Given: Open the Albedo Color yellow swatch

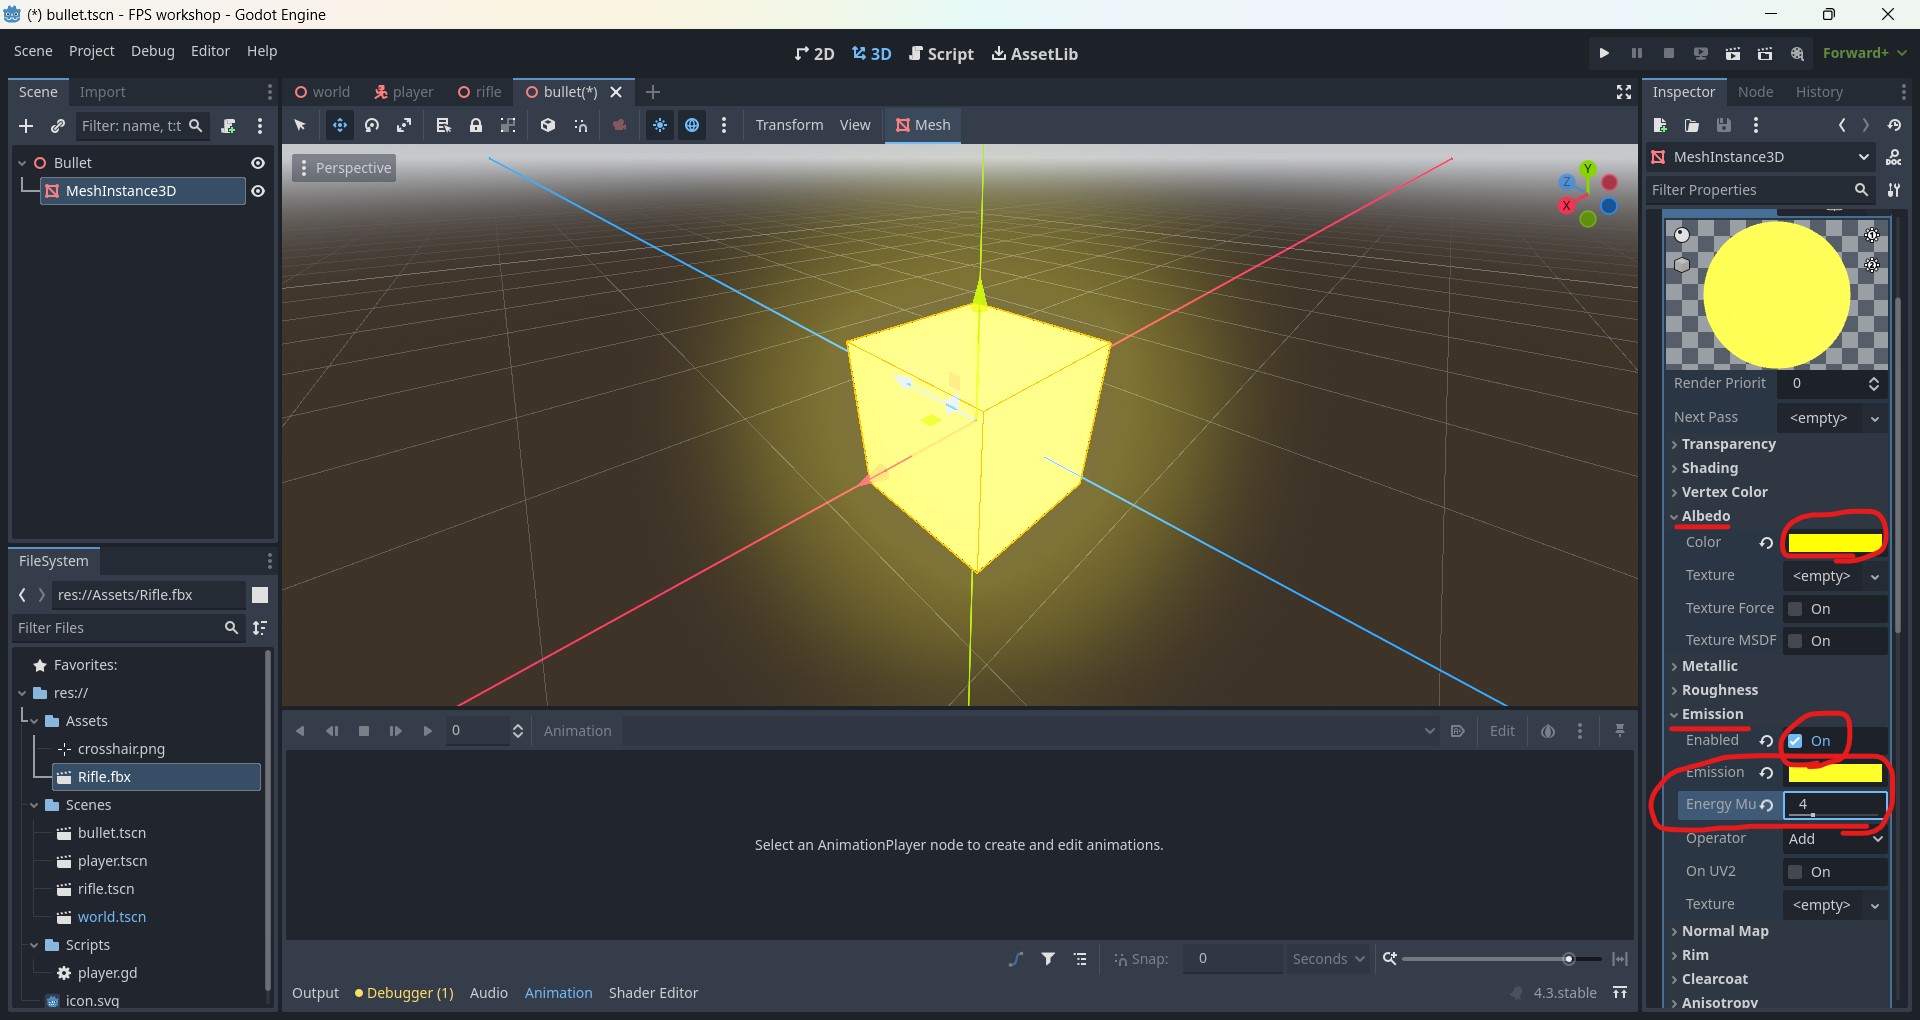Looking at the screenshot, I should [1835, 543].
